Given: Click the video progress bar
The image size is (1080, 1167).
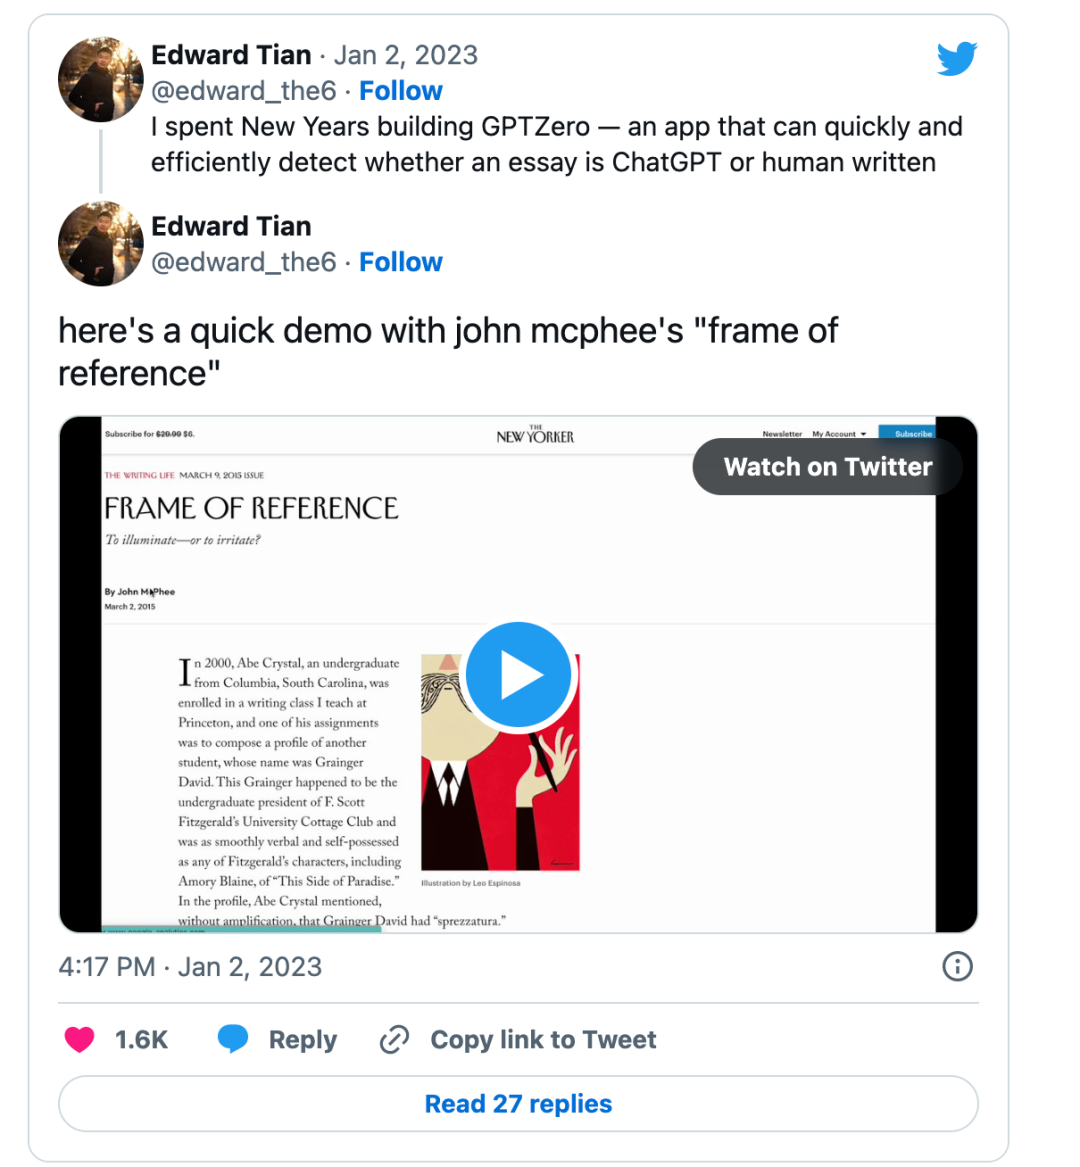Looking at the screenshot, I should 240,929.
